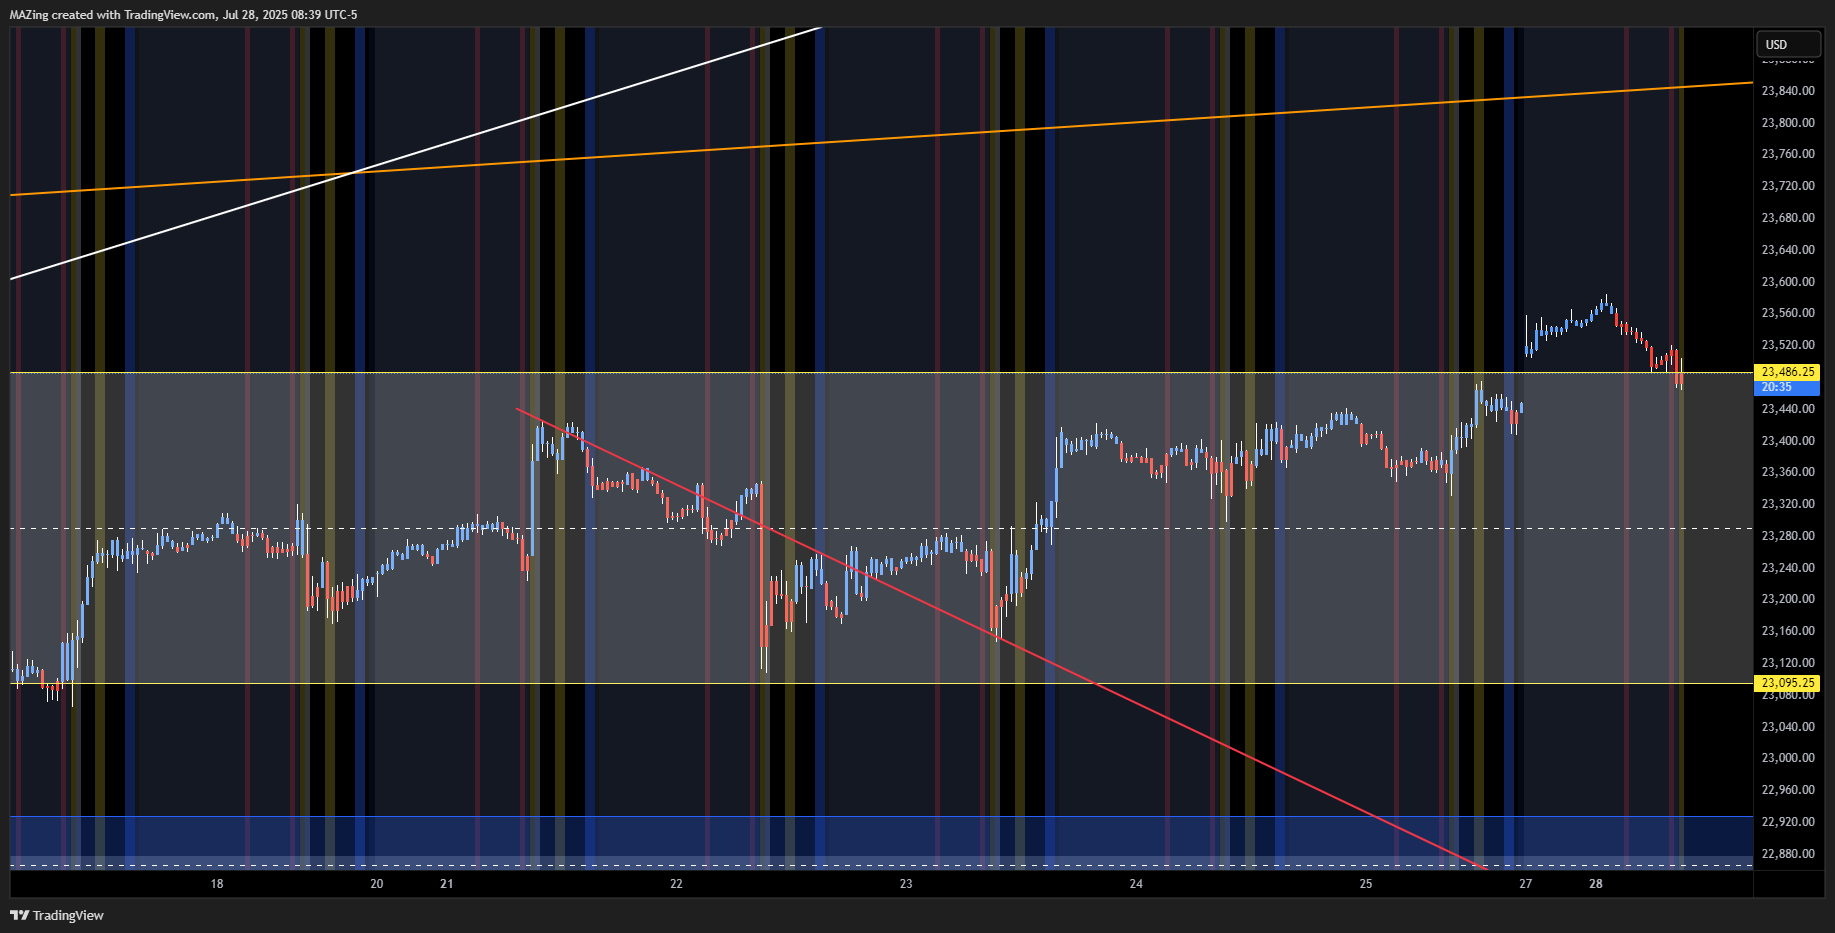The height and width of the screenshot is (933, 1835).
Task: Click date label 23 on time axis
Action: click(x=906, y=884)
